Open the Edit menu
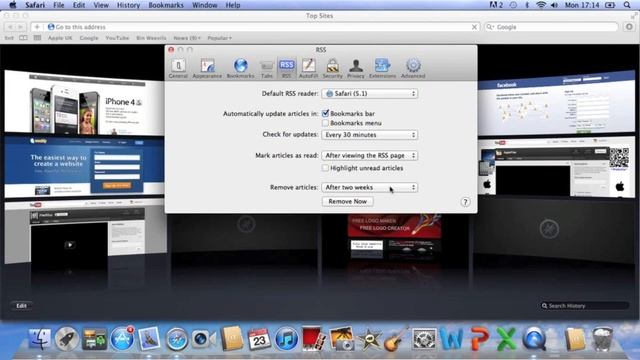The height and width of the screenshot is (360, 640). point(79,5)
